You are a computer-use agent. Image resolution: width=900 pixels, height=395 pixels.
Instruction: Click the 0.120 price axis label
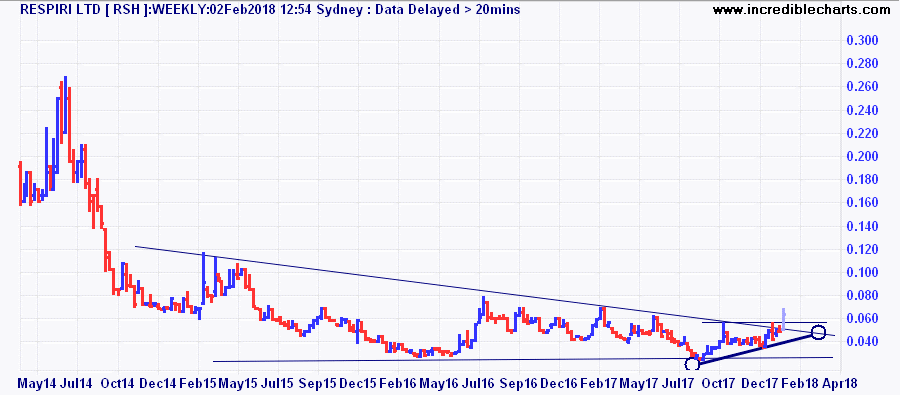[863, 249]
